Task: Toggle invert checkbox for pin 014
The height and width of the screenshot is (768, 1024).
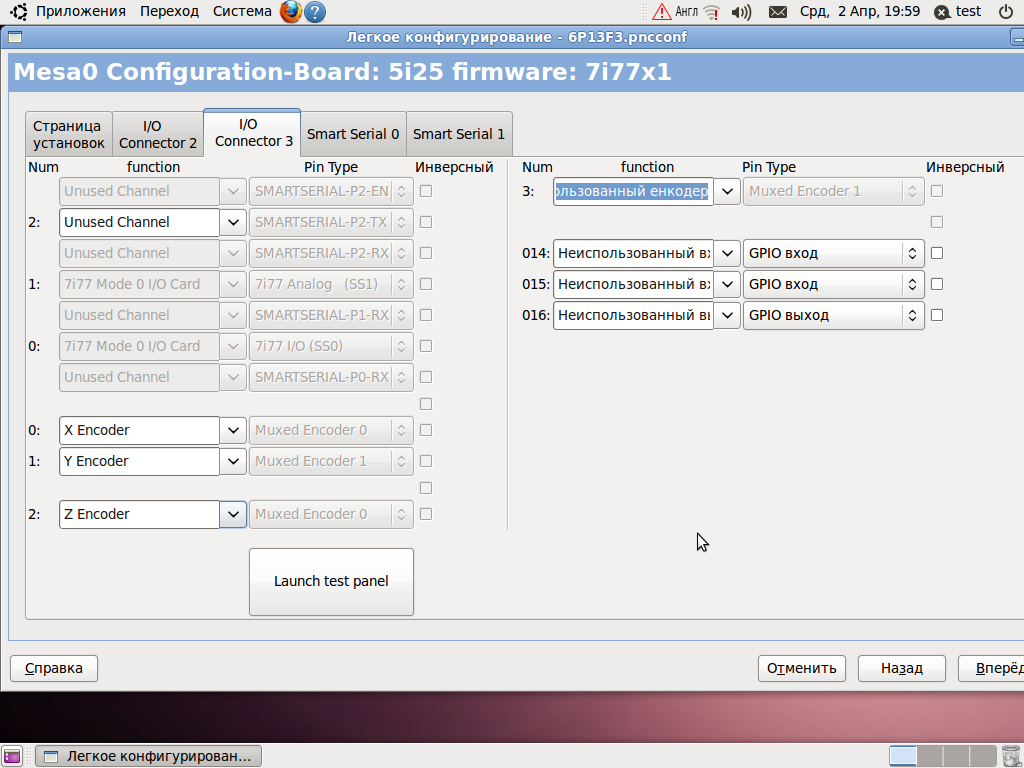Action: click(x=937, y=253)
